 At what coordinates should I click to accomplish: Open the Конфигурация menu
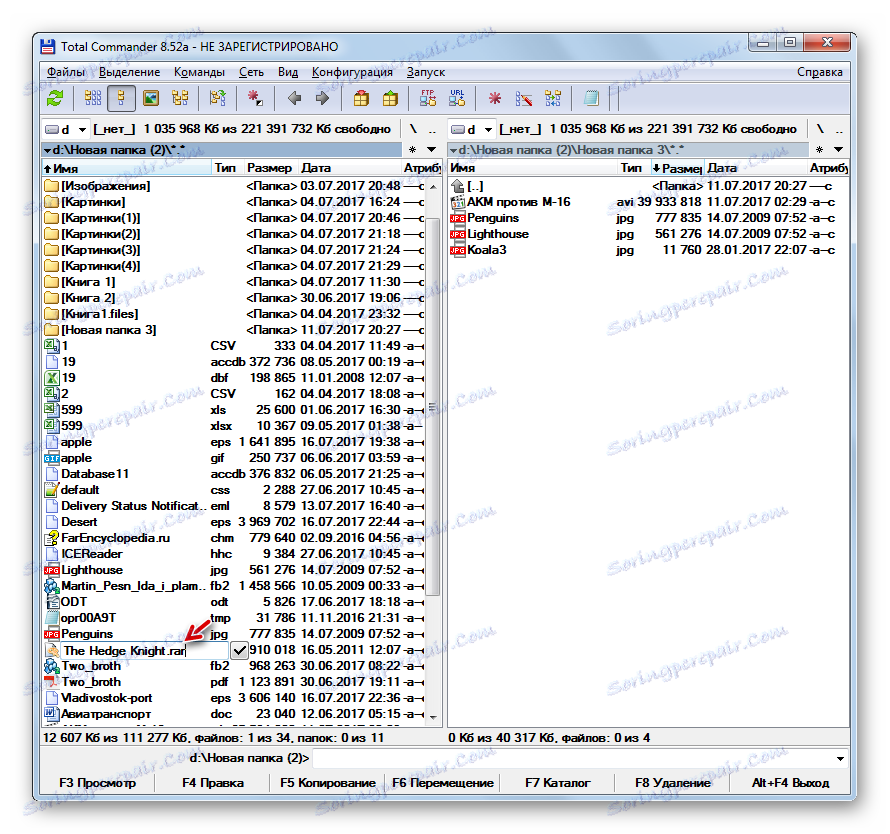click(352, 72)
